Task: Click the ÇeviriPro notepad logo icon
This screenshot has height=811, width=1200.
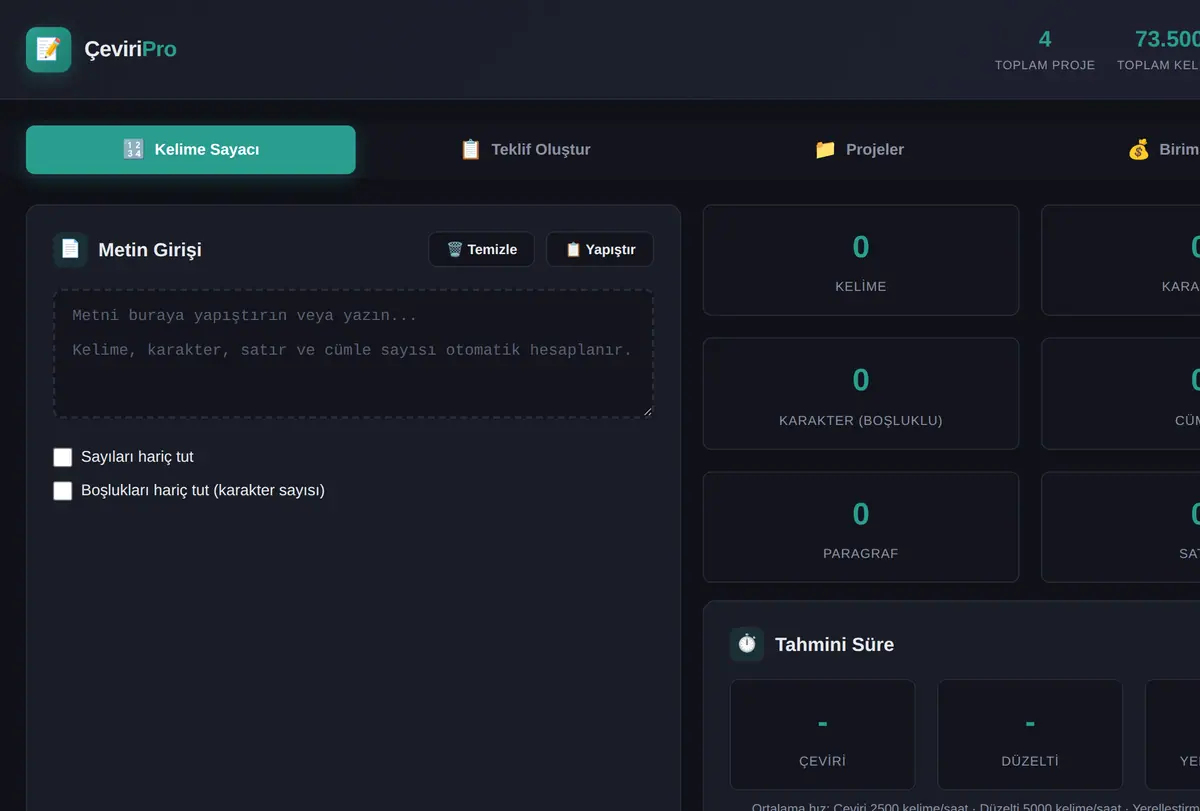Action: [x=48, y=49]
